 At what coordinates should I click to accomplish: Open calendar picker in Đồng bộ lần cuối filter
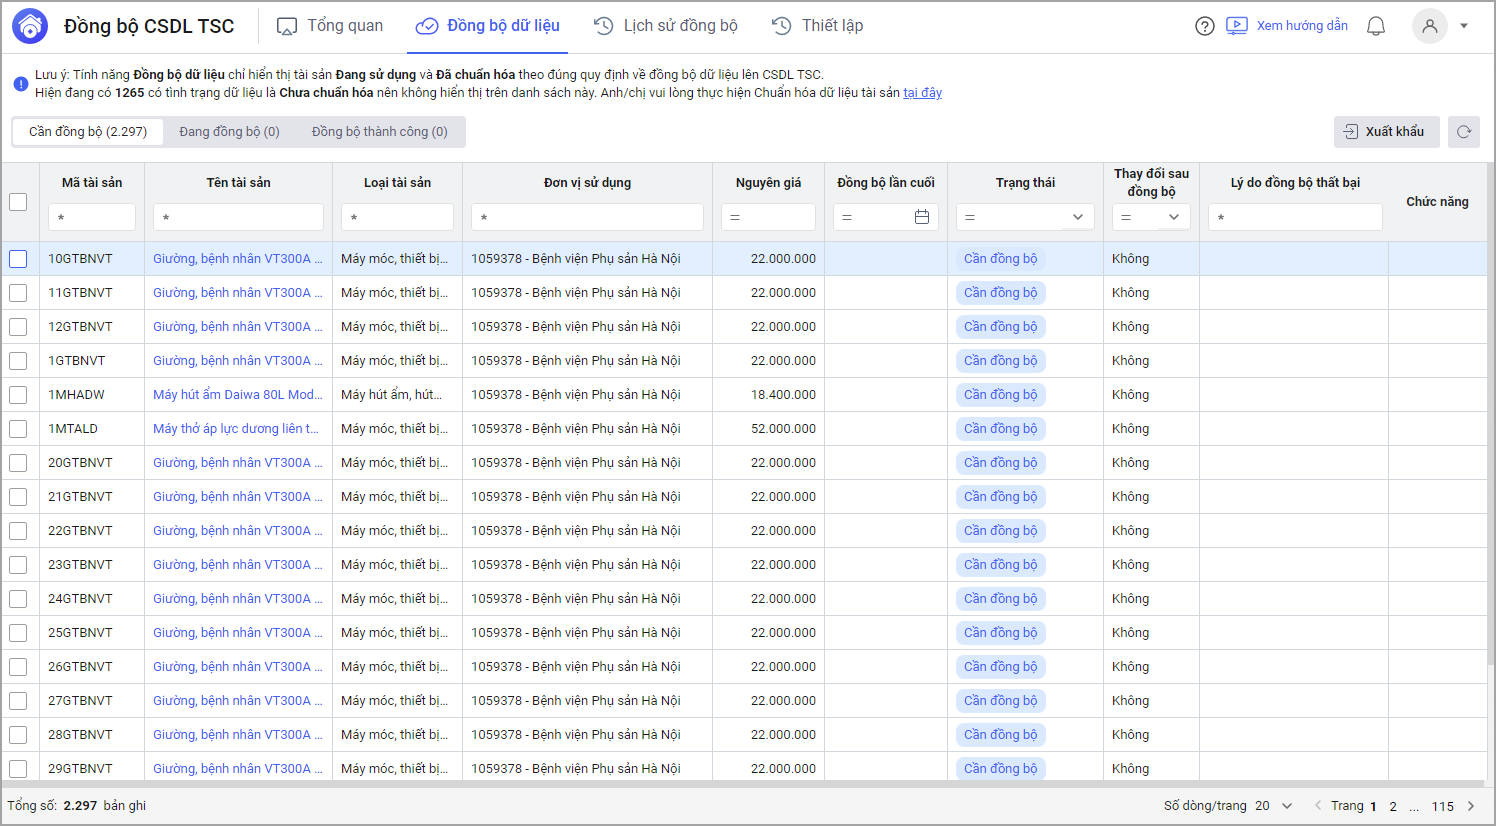(x=922, y=217)
